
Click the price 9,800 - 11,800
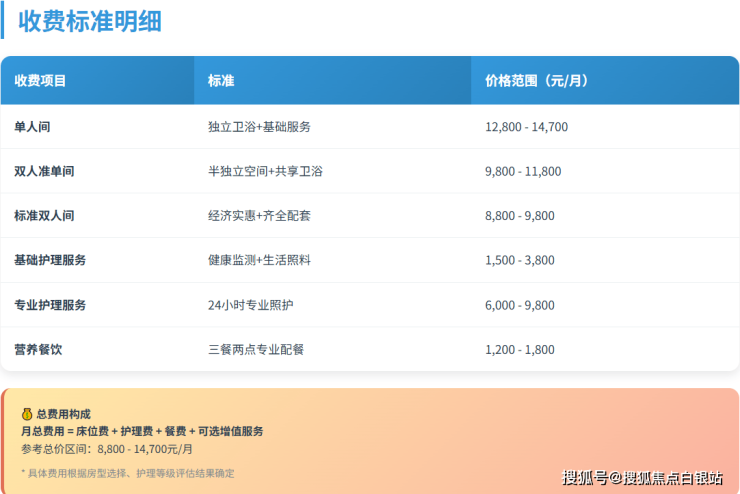click(523, 171)
